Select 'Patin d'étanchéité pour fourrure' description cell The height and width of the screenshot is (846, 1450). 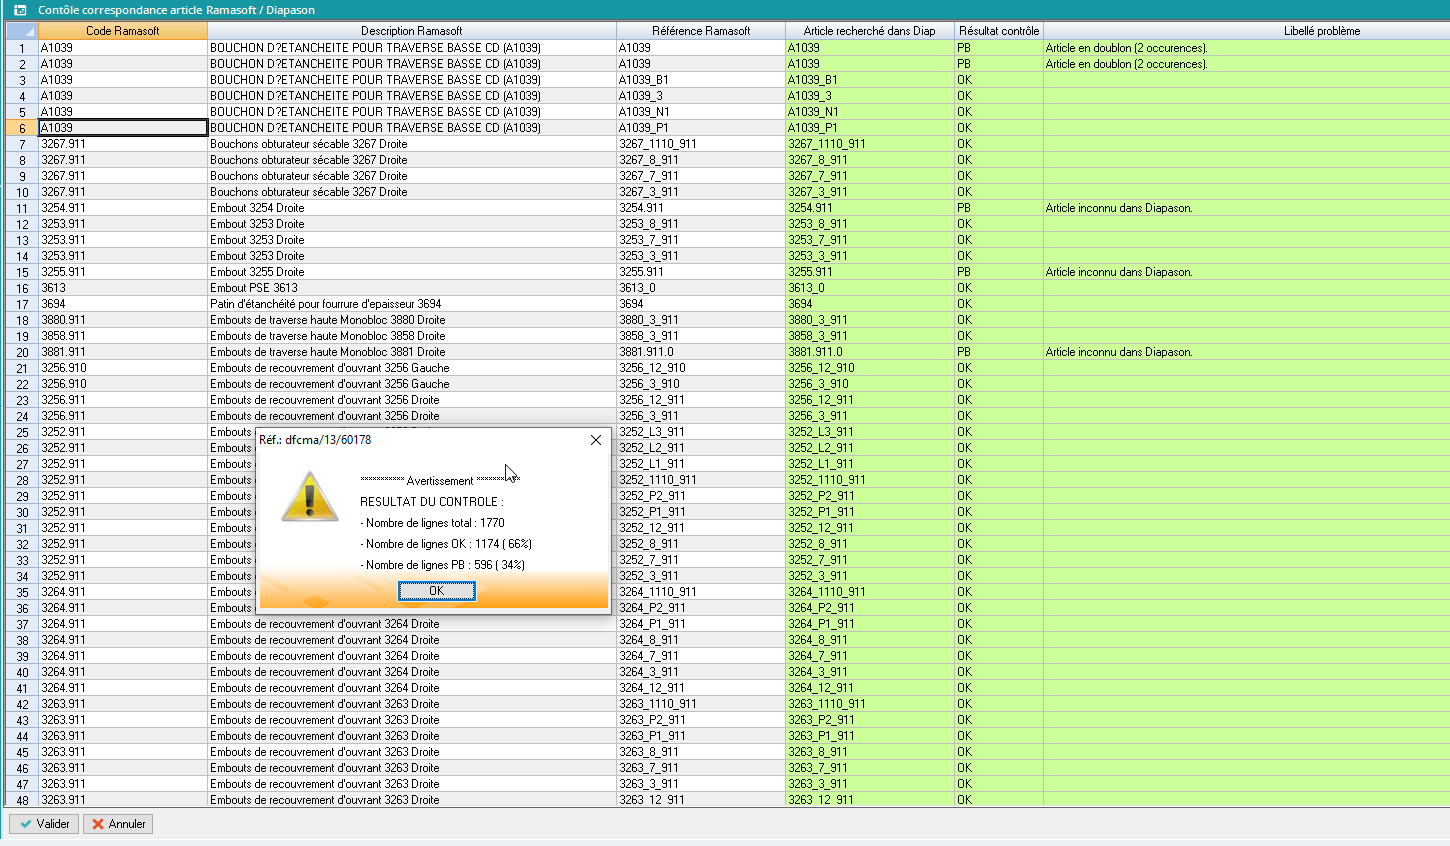[325, 304]
